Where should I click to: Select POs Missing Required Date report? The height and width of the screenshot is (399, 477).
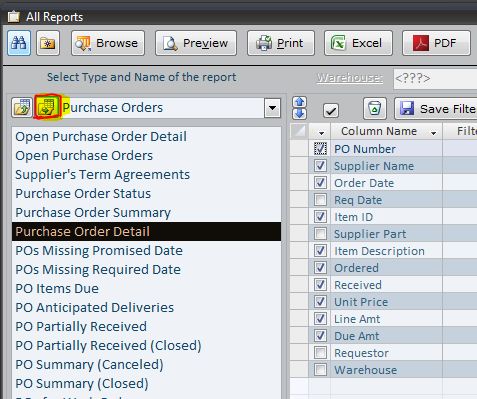146,269
